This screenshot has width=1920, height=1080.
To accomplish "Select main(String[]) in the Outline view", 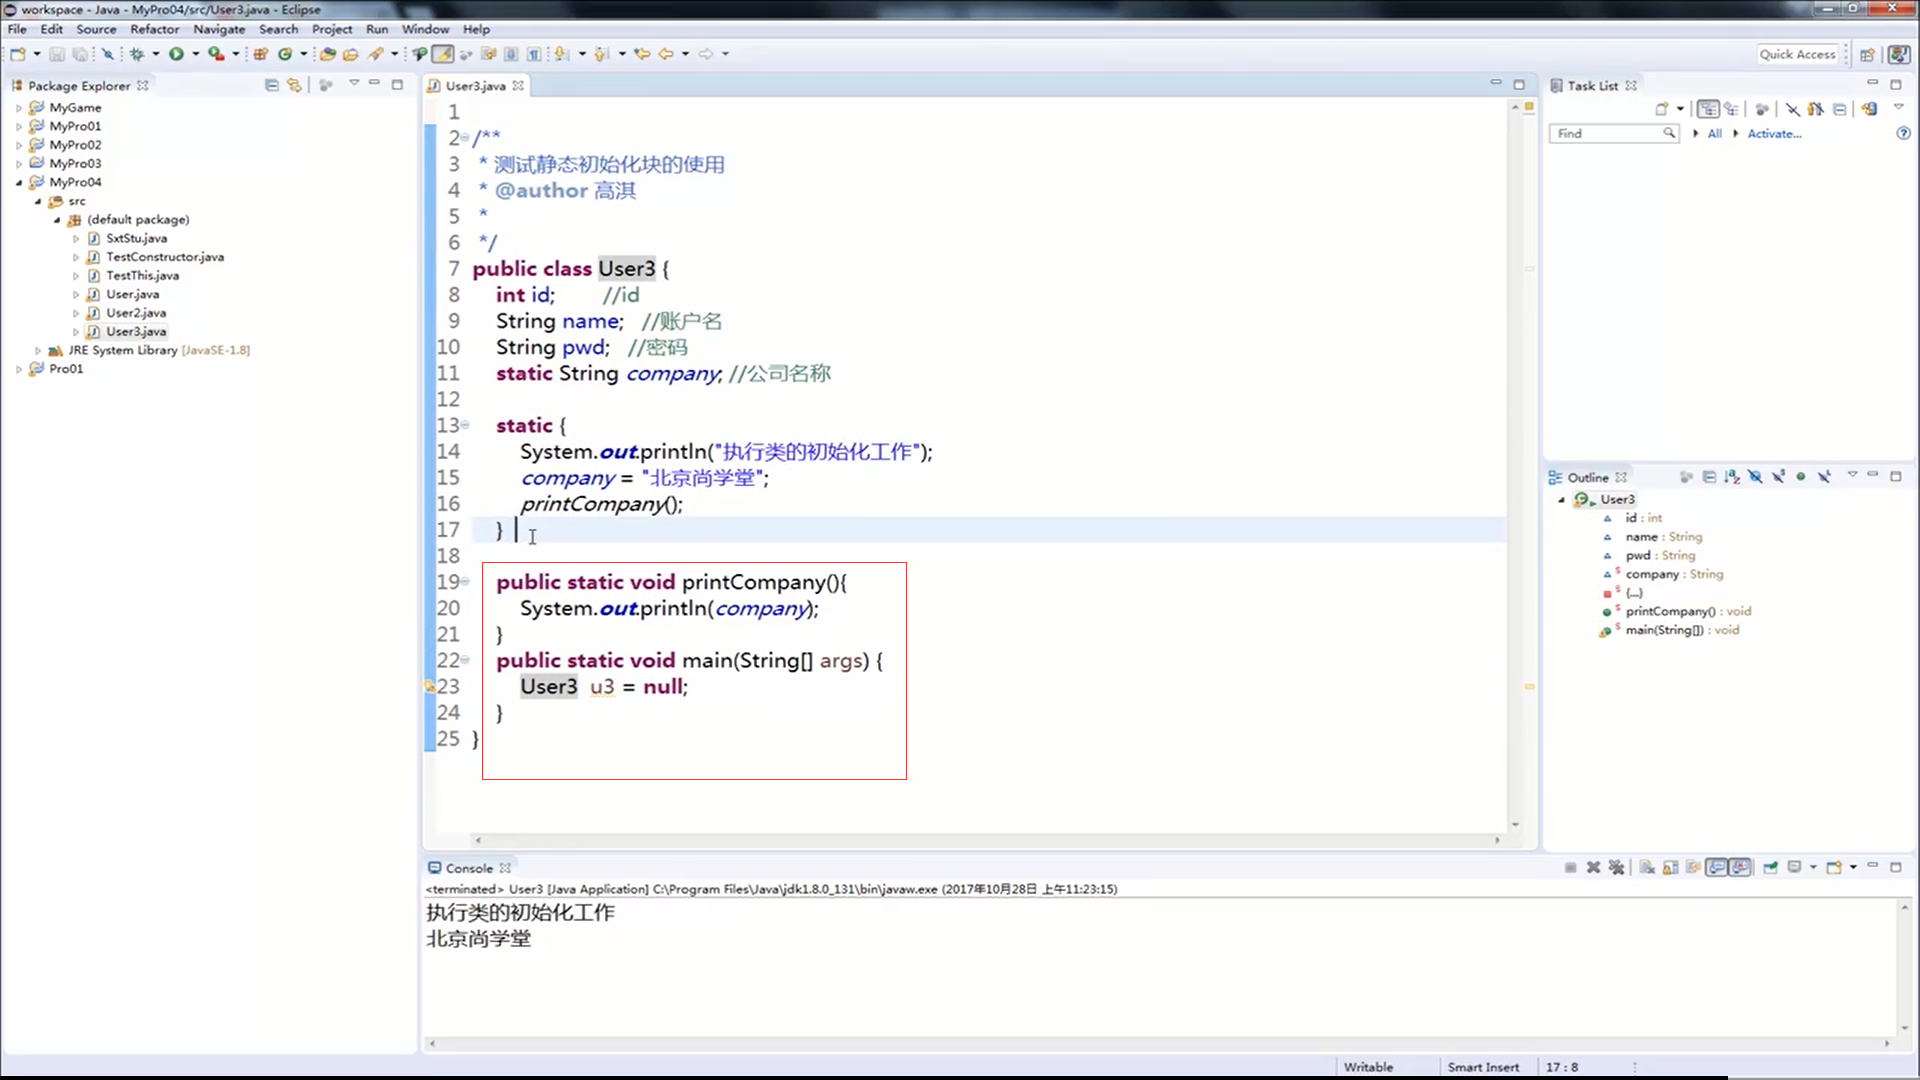I will (x=1682, y=630).
